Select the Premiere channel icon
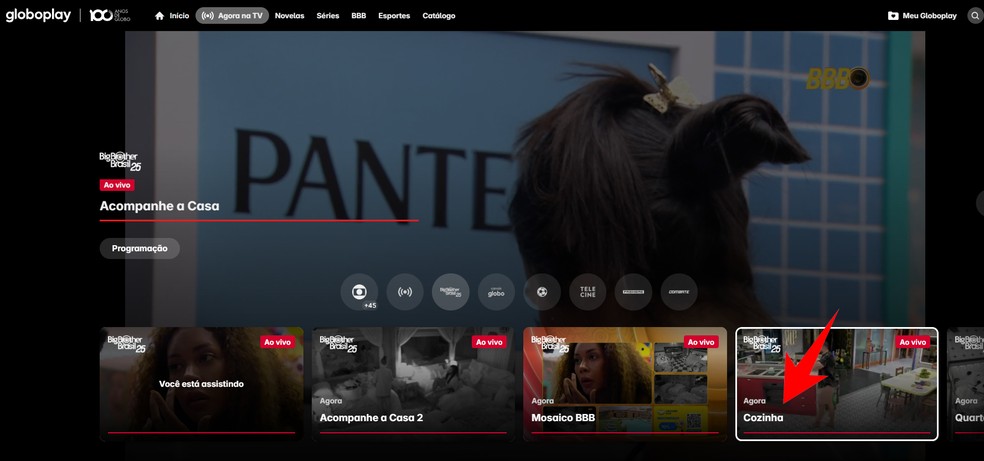The width and height of the screenshot is (984, 461). point(633,292)
